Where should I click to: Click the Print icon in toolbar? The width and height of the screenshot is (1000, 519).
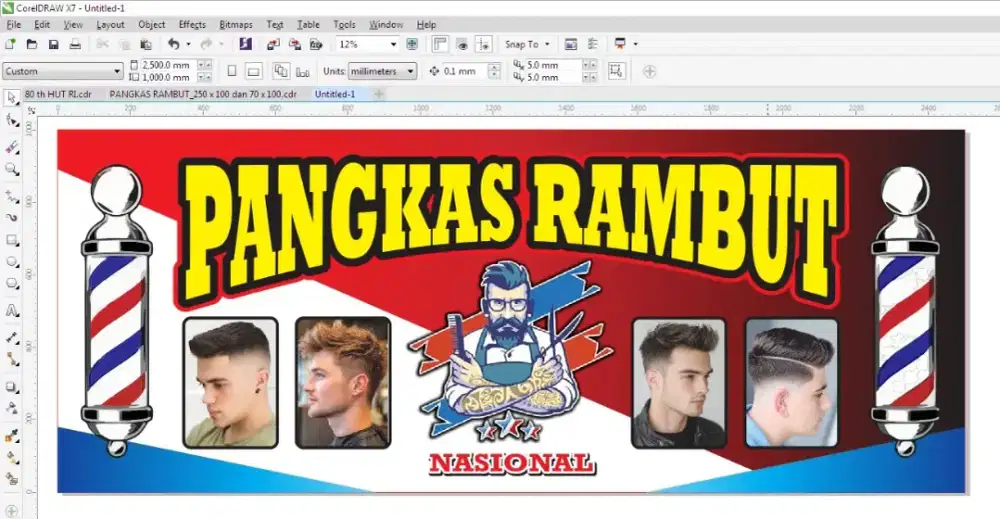pos(75,44)
